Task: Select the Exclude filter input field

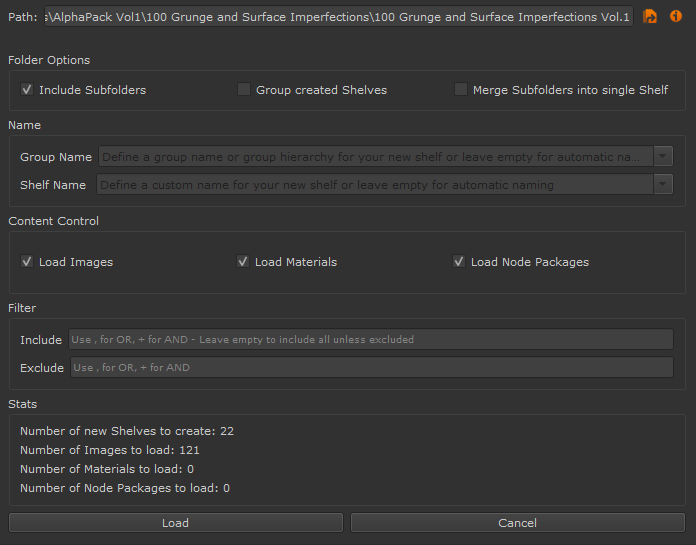Action: (x=370, y=368)
